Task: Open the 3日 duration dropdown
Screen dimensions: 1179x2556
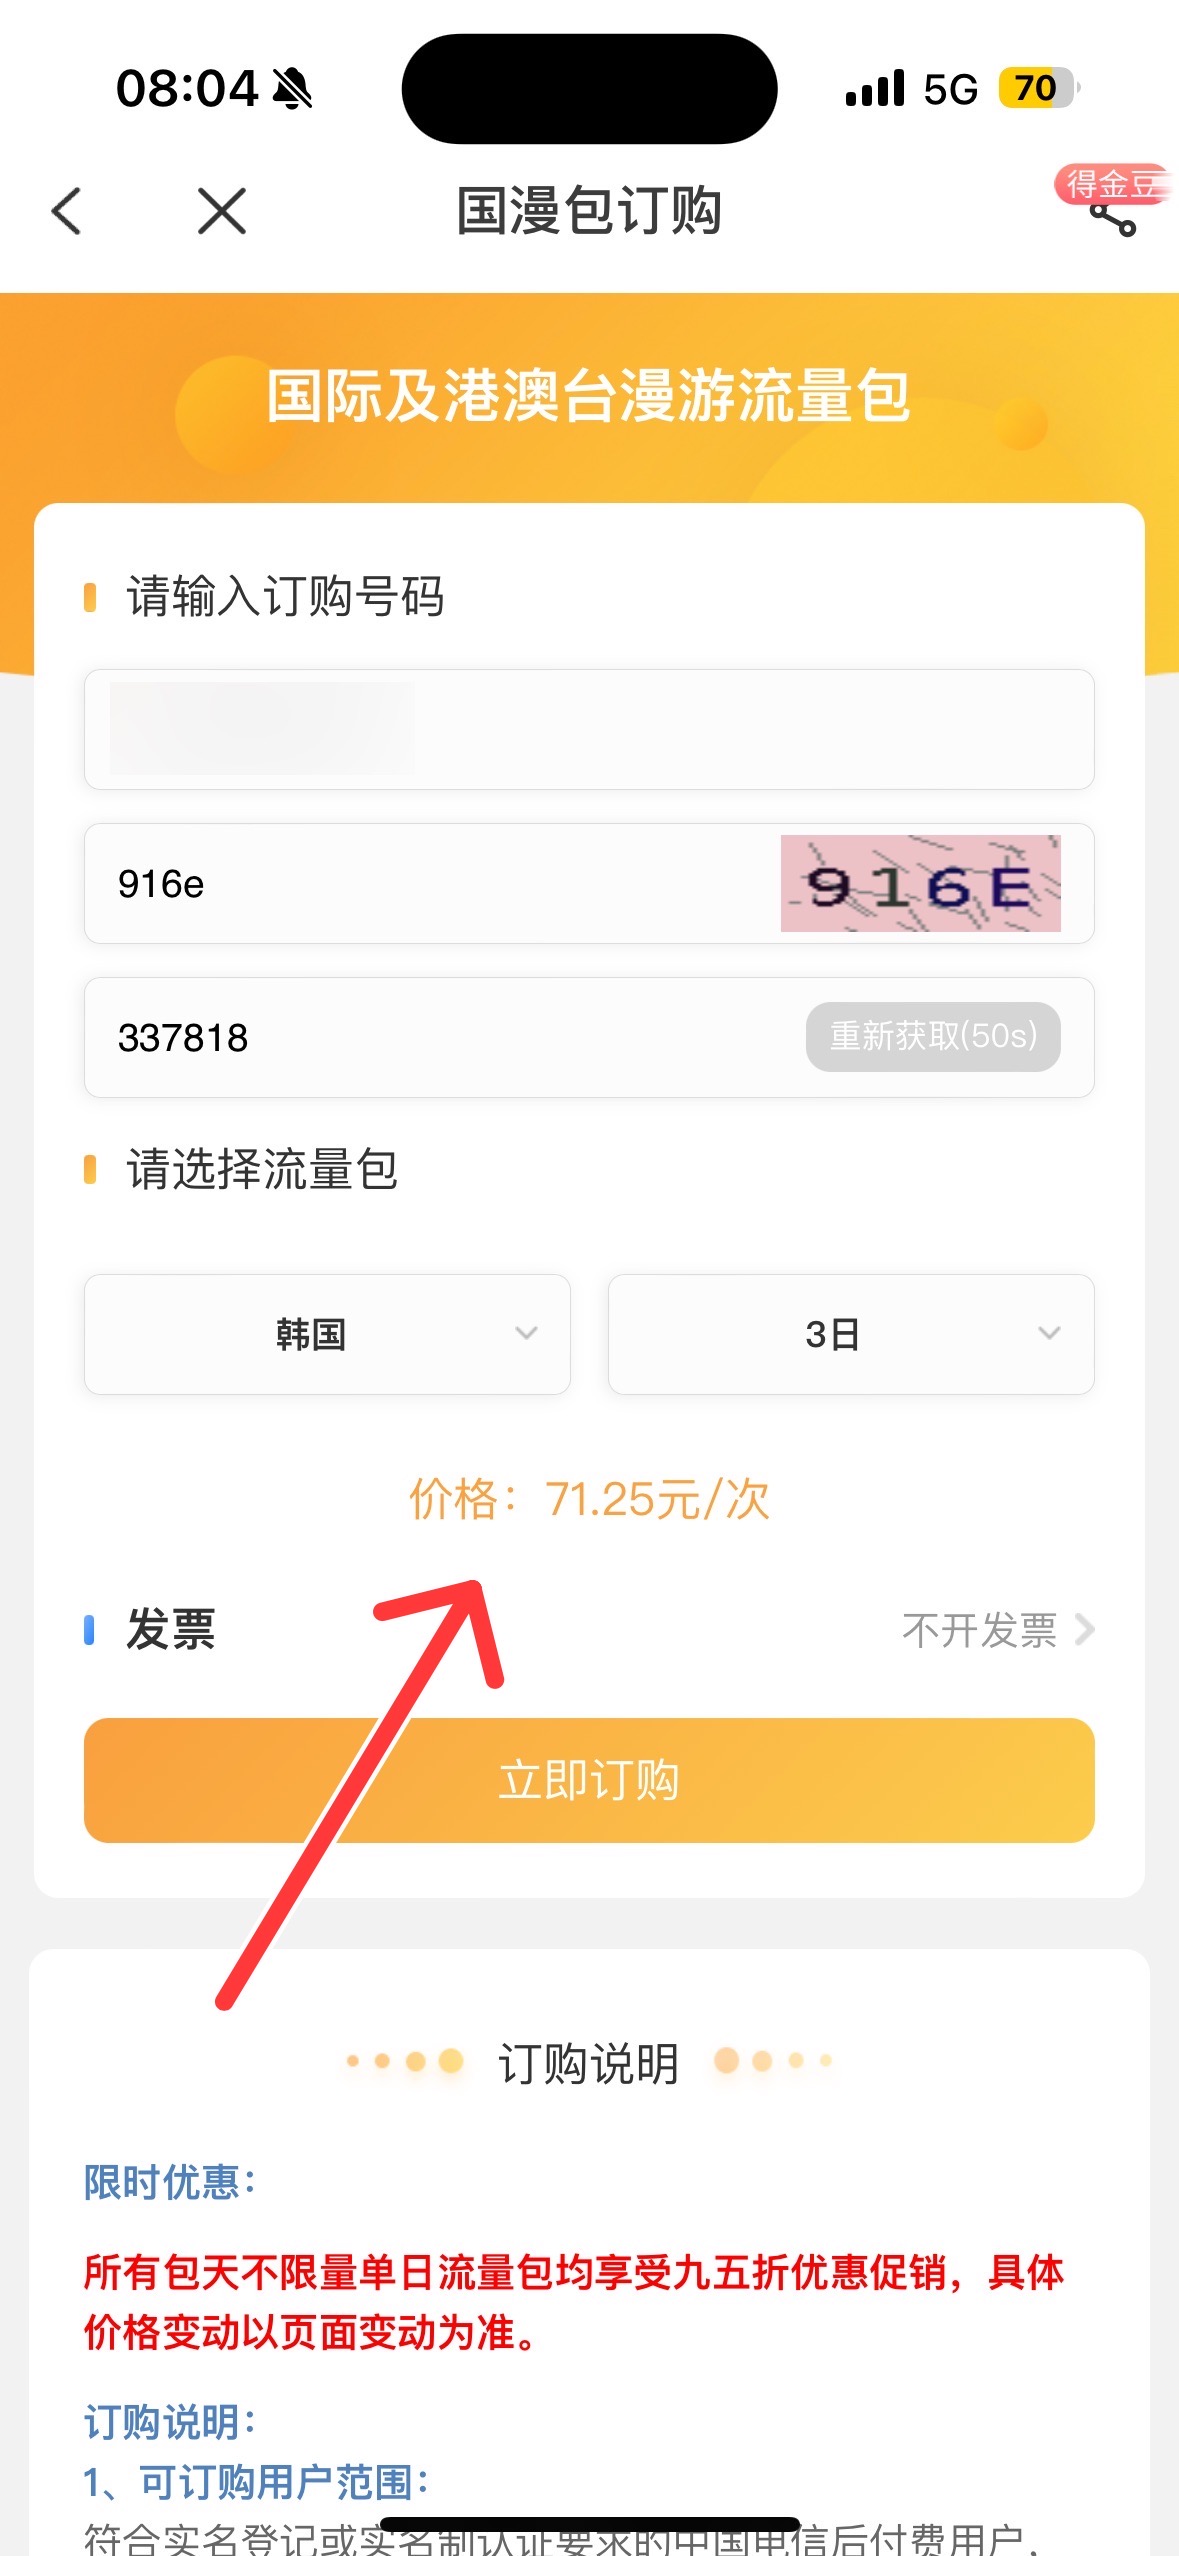Action: pos(851,1334)
